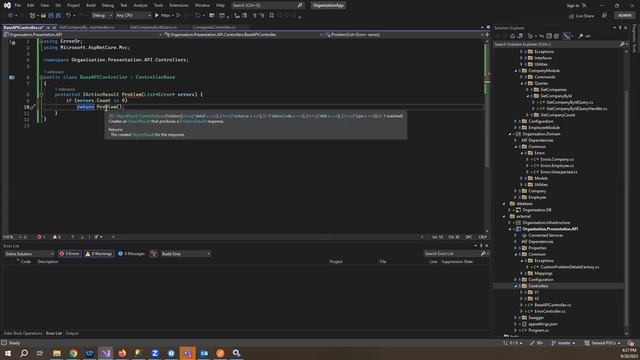The width and height of the screenshot is (640, 360).
Task: Click the Sign in link
Action: [573, 5]
